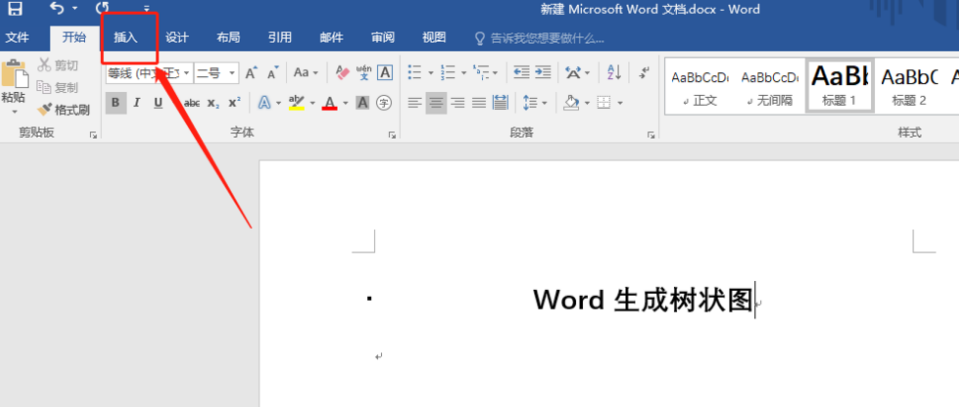Open highlight color dropdown arrow
Screen dimensions: 959x407
tap(313, 103)
